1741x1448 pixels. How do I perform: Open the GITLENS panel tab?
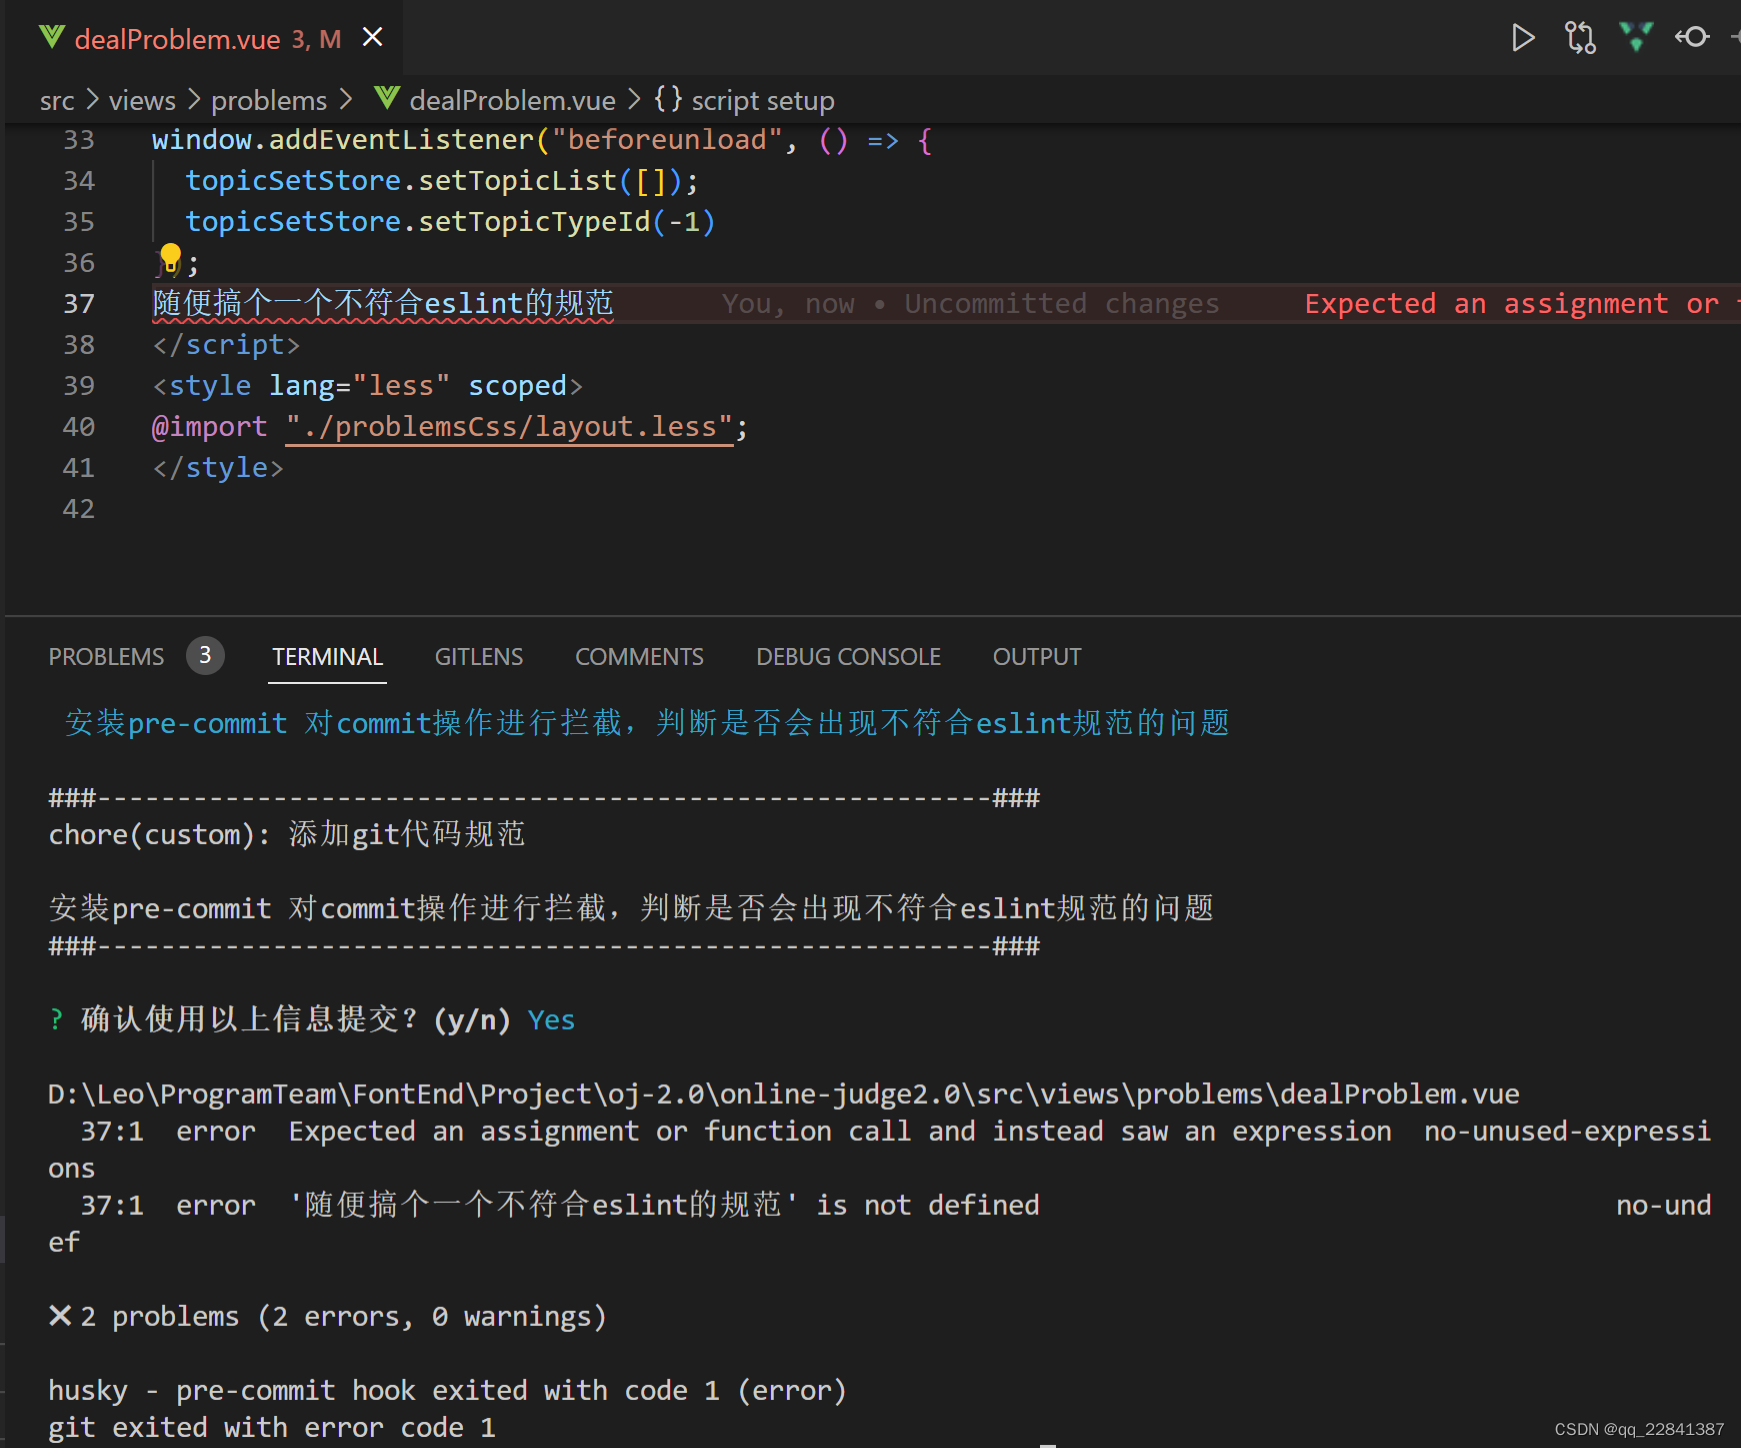(x=478, y=657)
